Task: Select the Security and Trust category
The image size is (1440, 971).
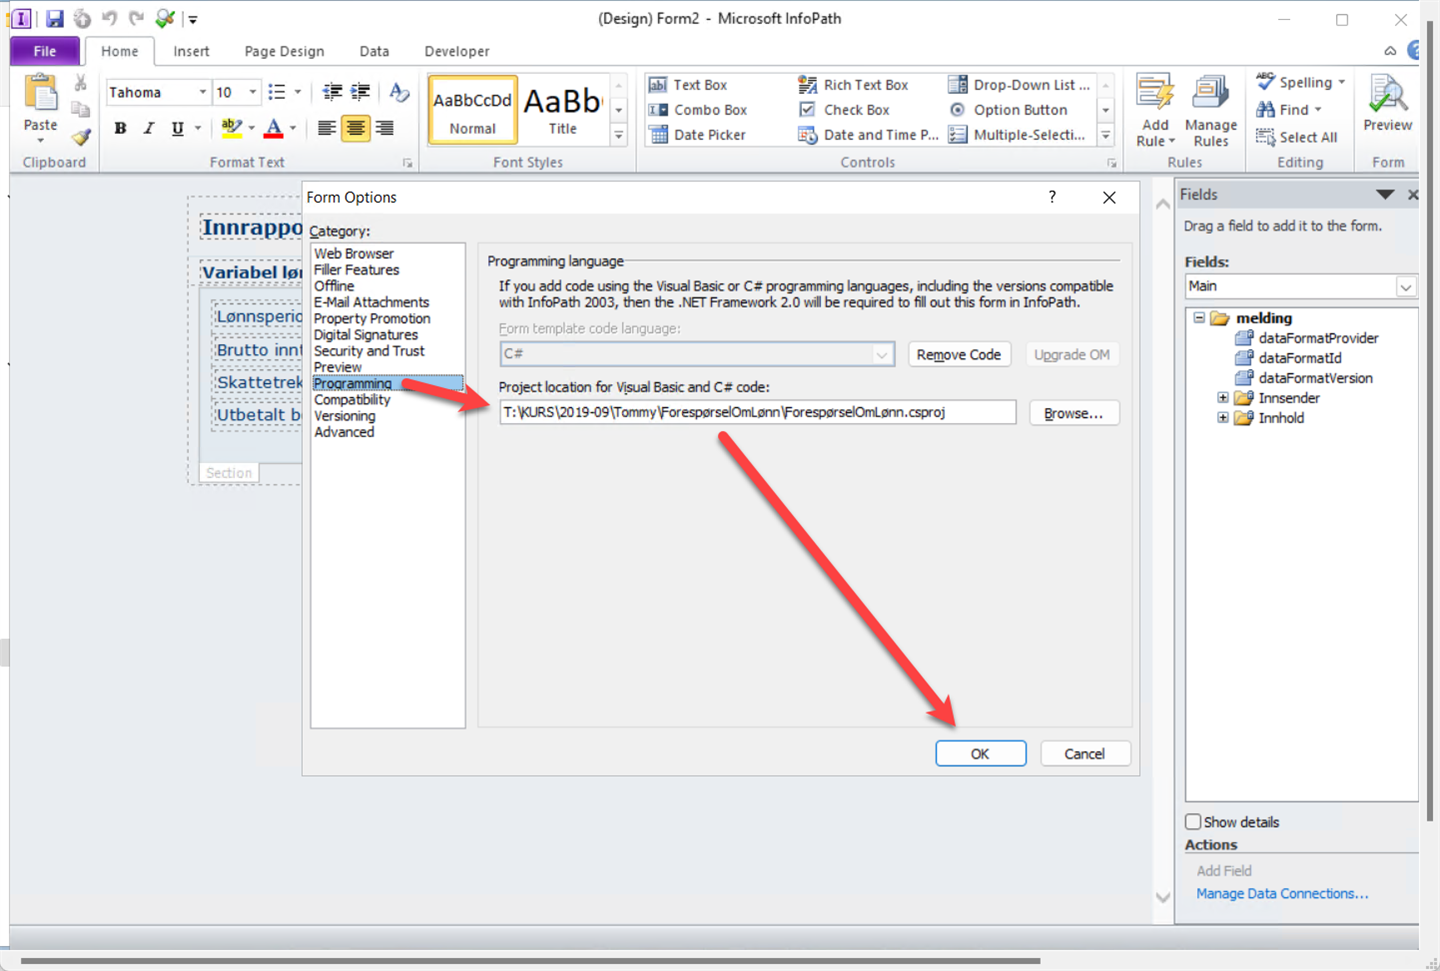Action: point(369,351)
